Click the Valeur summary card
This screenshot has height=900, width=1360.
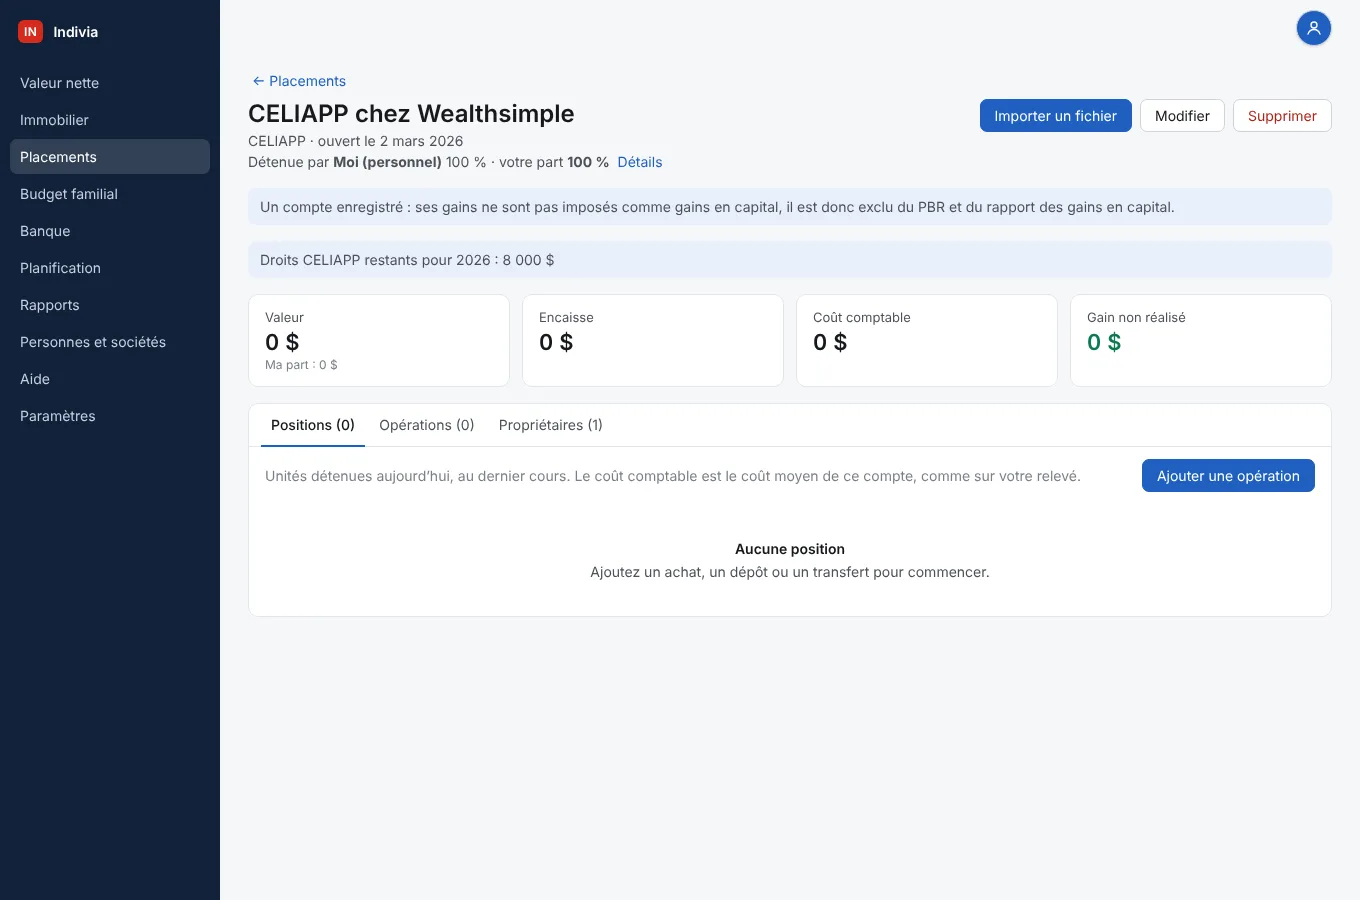pos(379,340)
